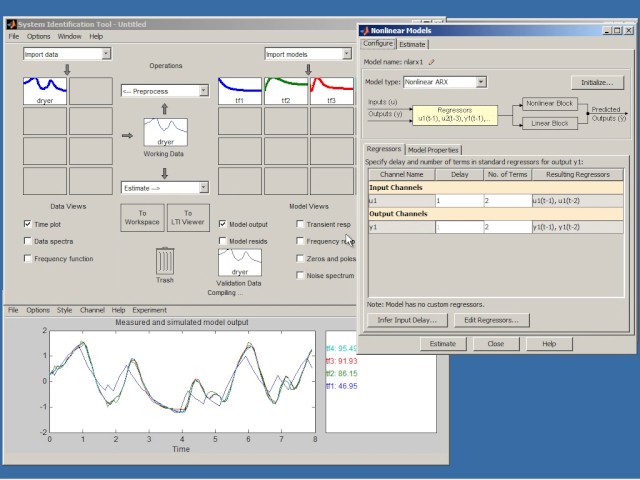Select the dryer data set thumbnail in Data Views
640x480 pixels.
coord(45,91)
